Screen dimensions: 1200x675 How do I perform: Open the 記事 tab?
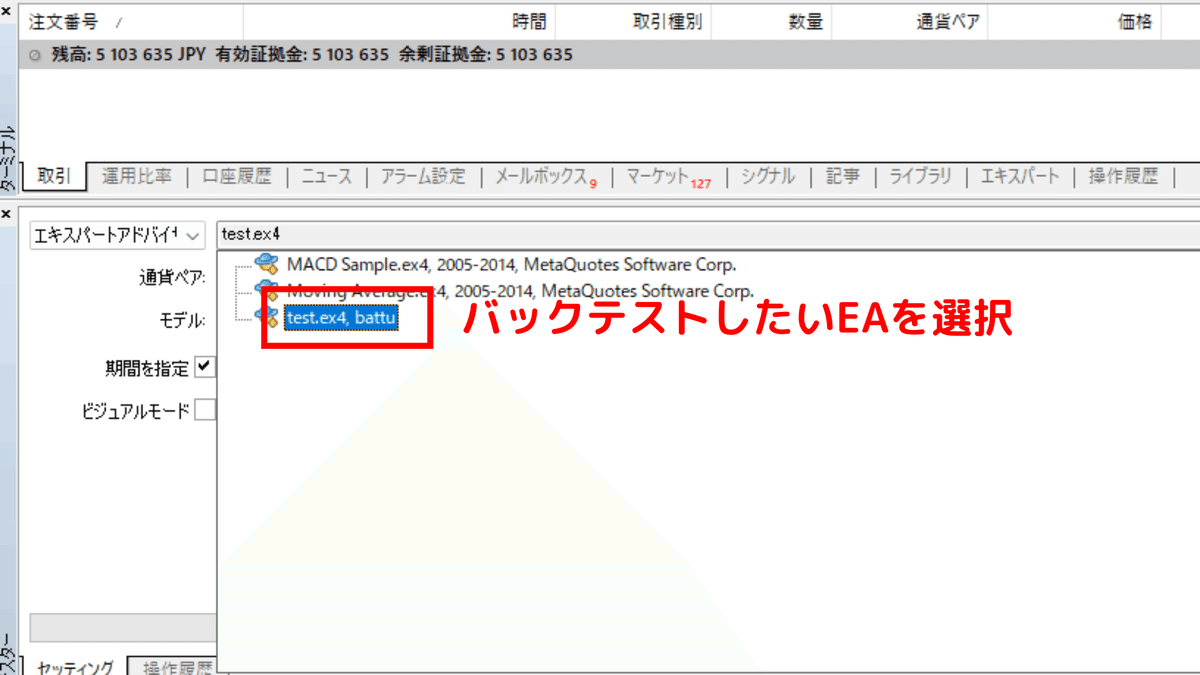click(842, 176)
